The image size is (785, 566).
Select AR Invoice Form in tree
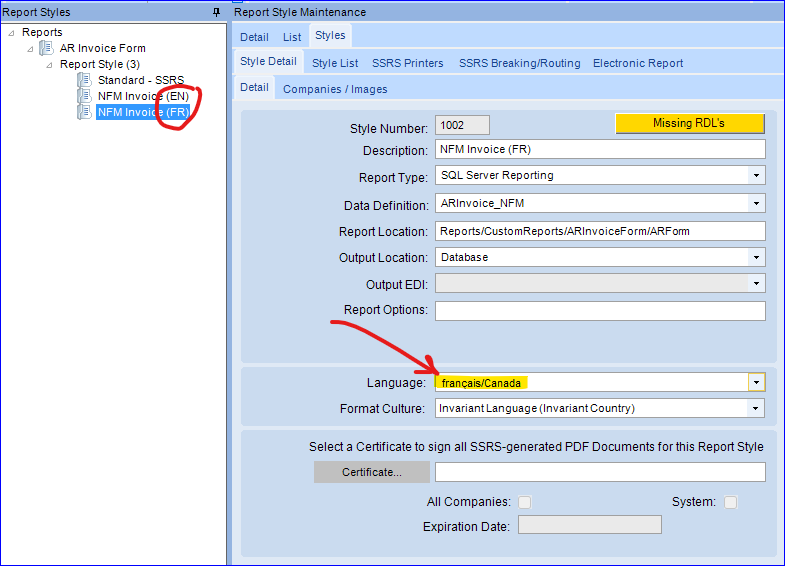tap(103, 48)
